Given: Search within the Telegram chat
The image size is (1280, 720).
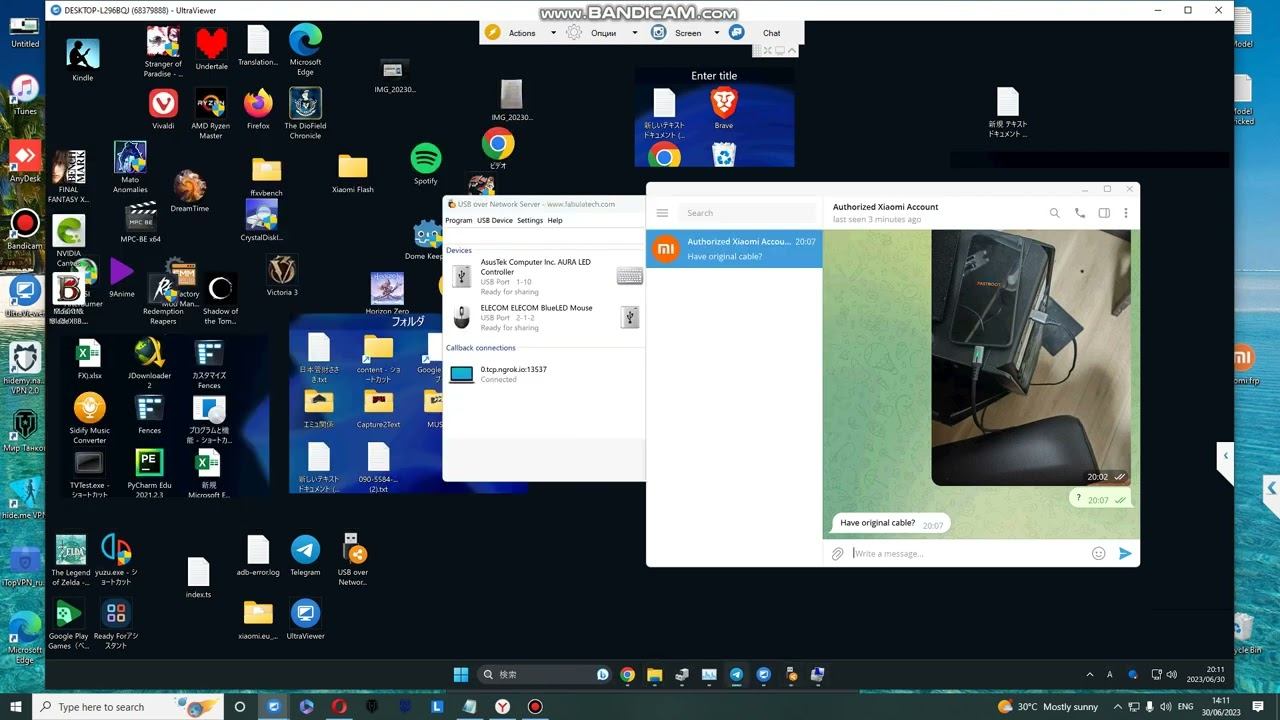Looking at the screenshot, I should [1054, 213].
